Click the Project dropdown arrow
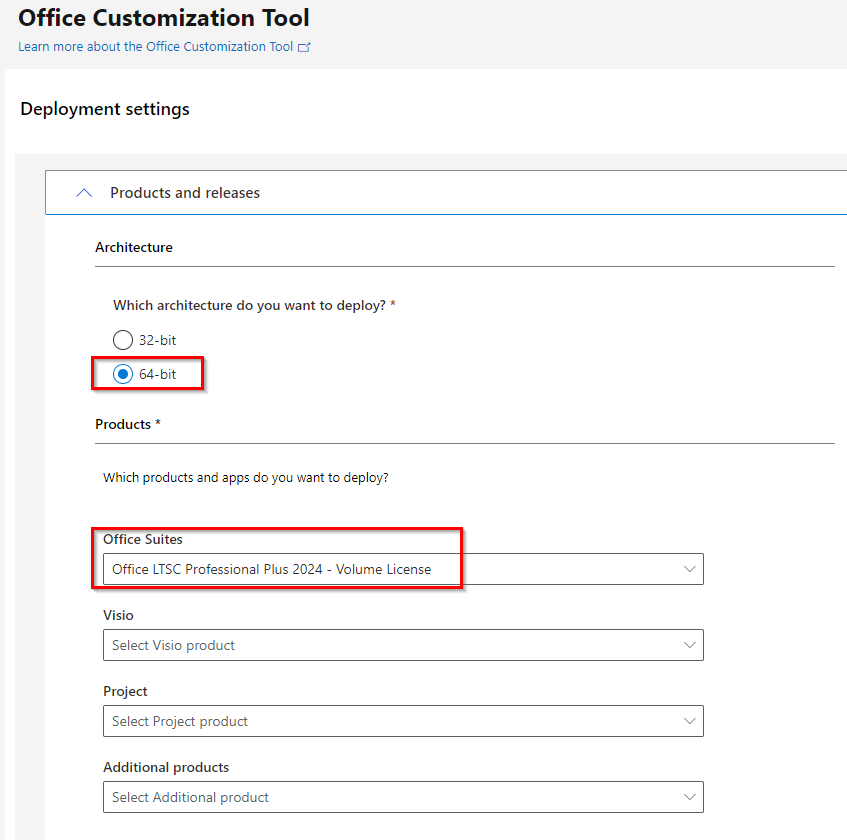 pyautogui.click(x=689, y=721)
